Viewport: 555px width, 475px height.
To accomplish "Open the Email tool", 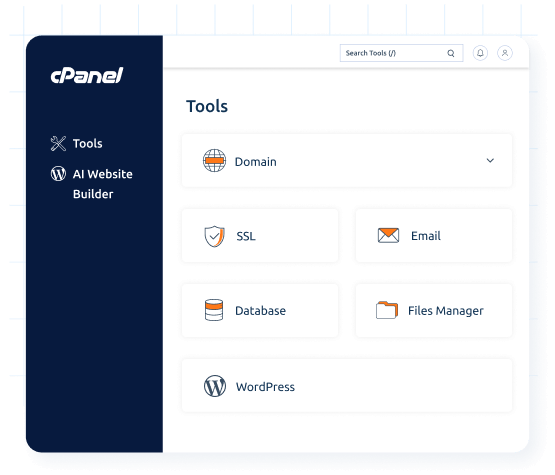I will (434, 236).
